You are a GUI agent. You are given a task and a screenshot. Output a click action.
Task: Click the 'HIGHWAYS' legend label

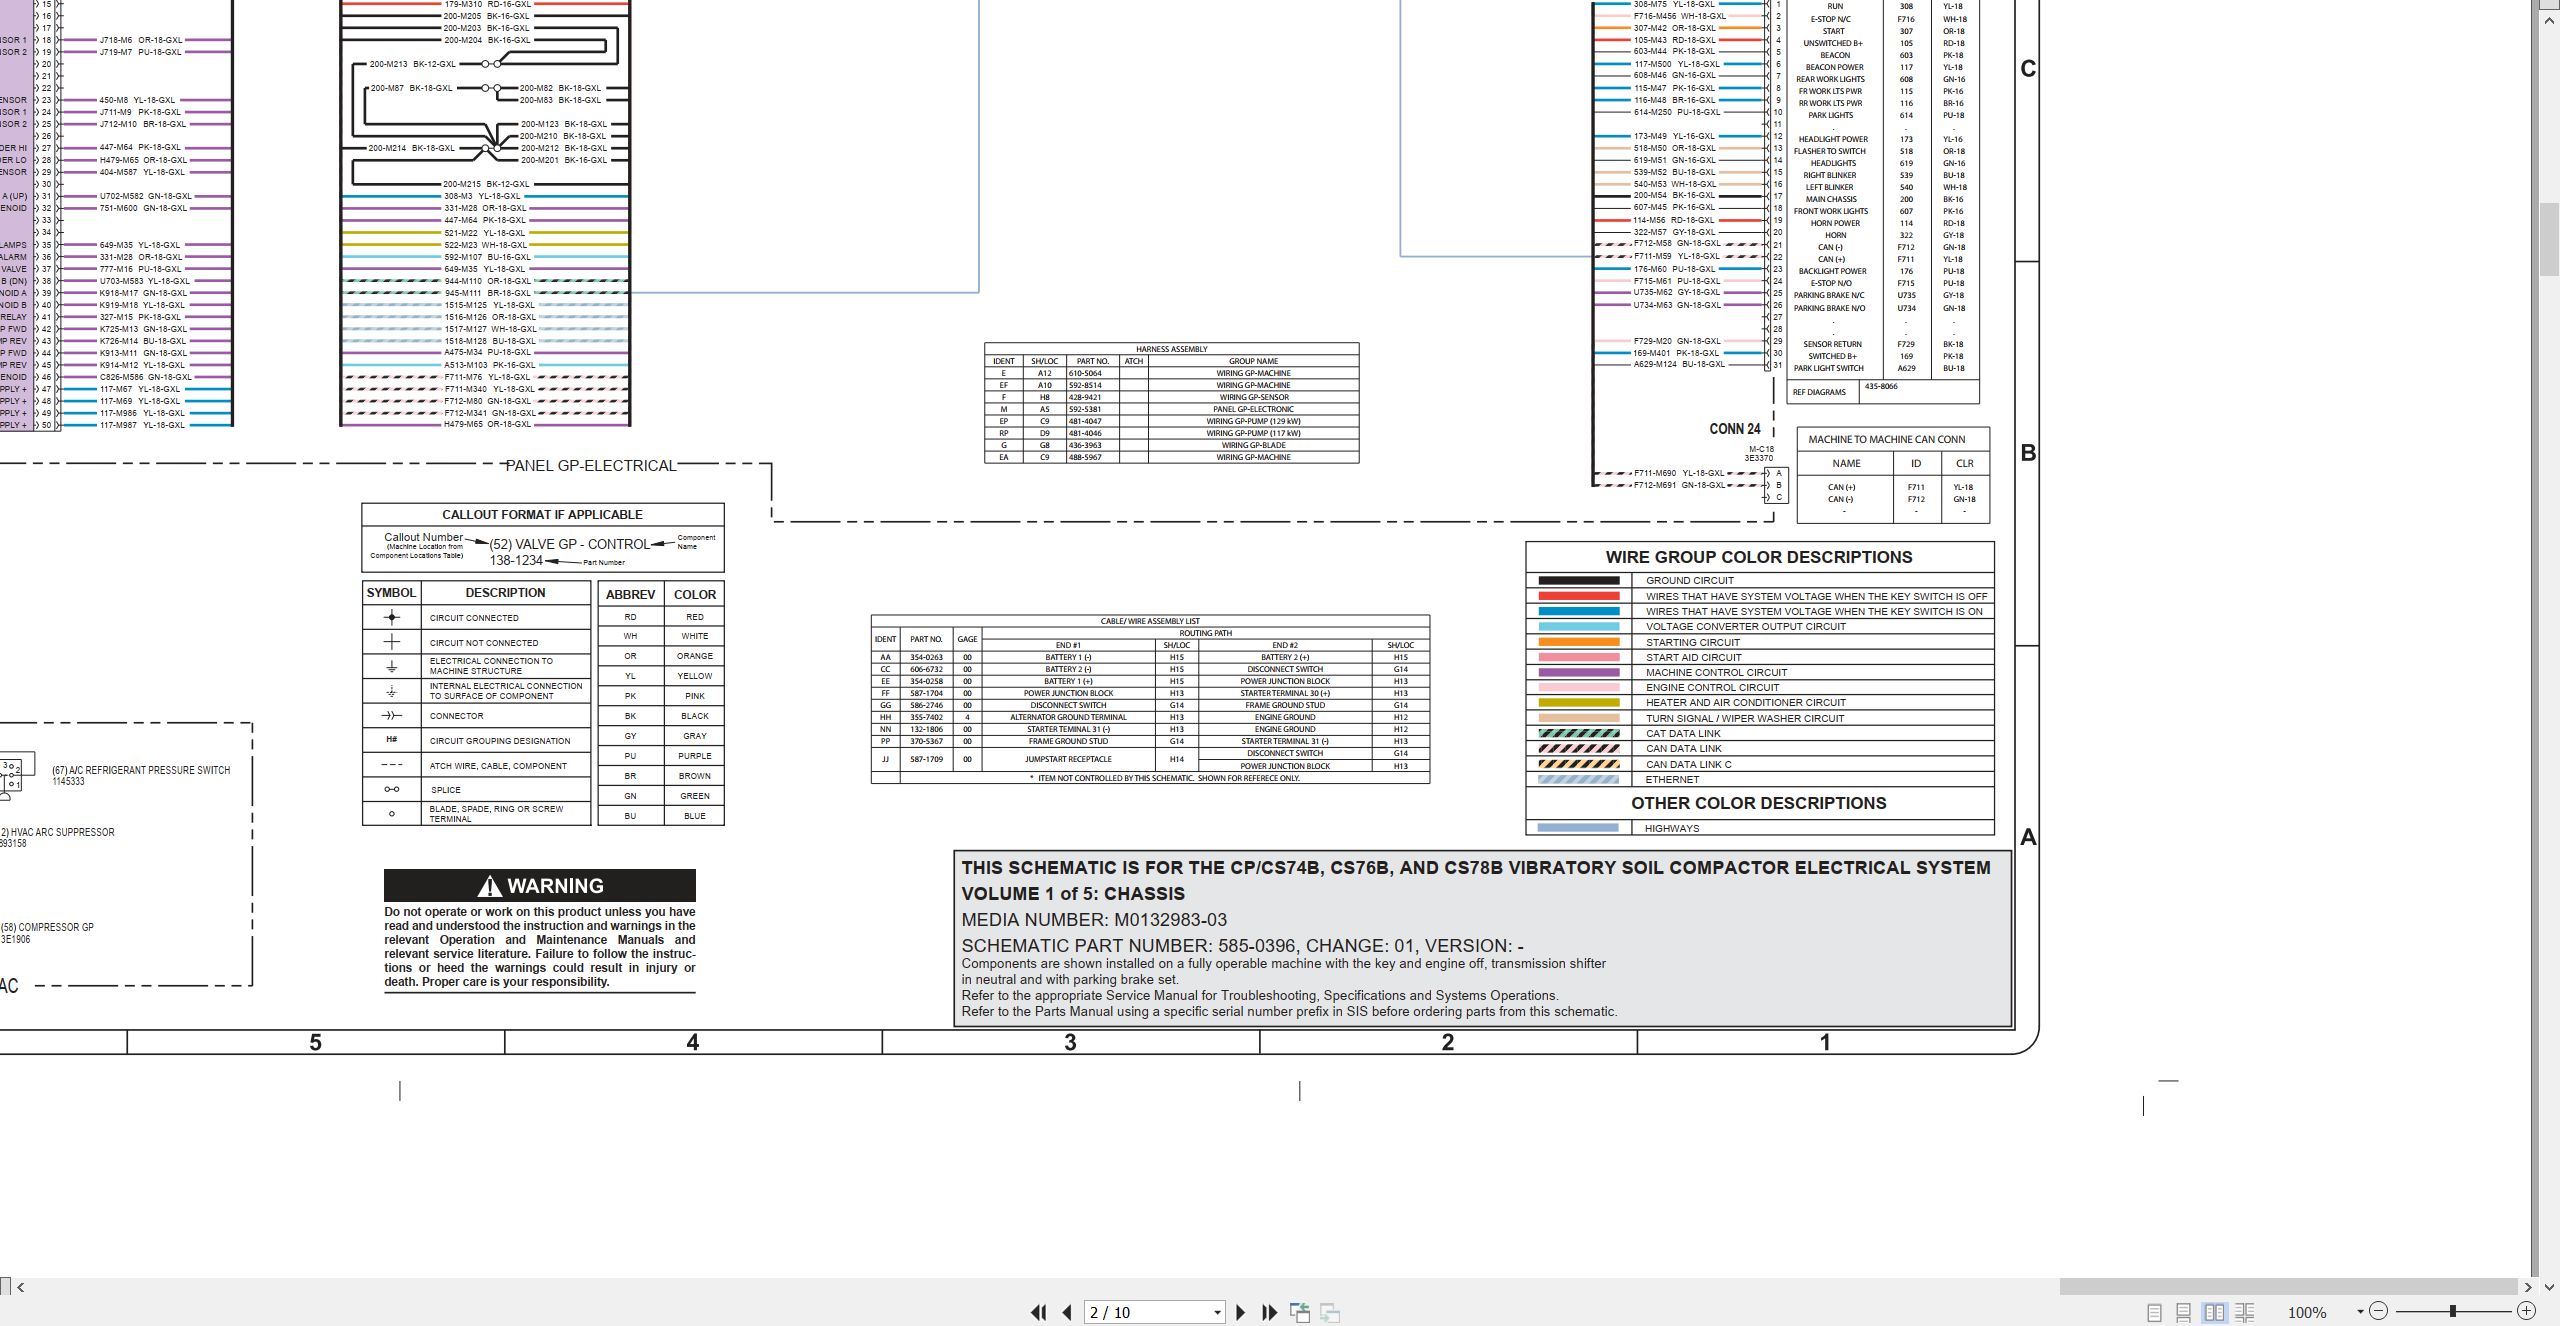[x=1672, y=828]
